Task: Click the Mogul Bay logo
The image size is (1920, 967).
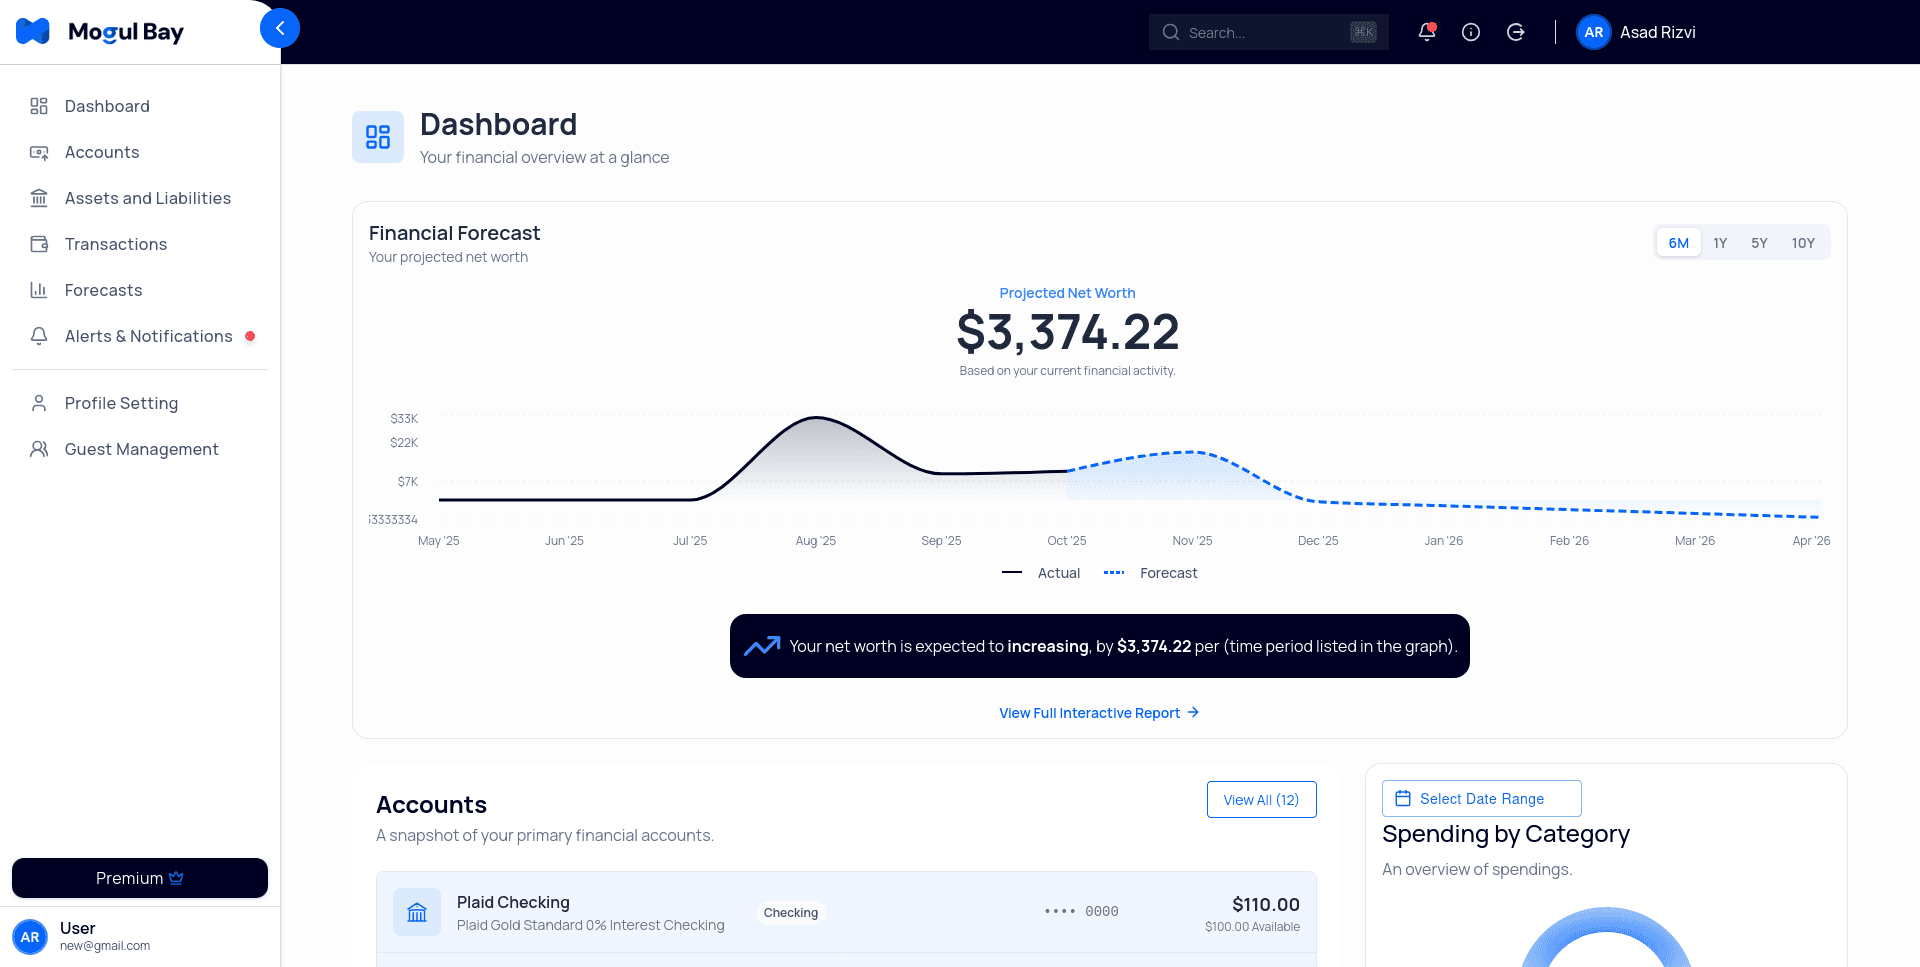Action: pos(99,31)
